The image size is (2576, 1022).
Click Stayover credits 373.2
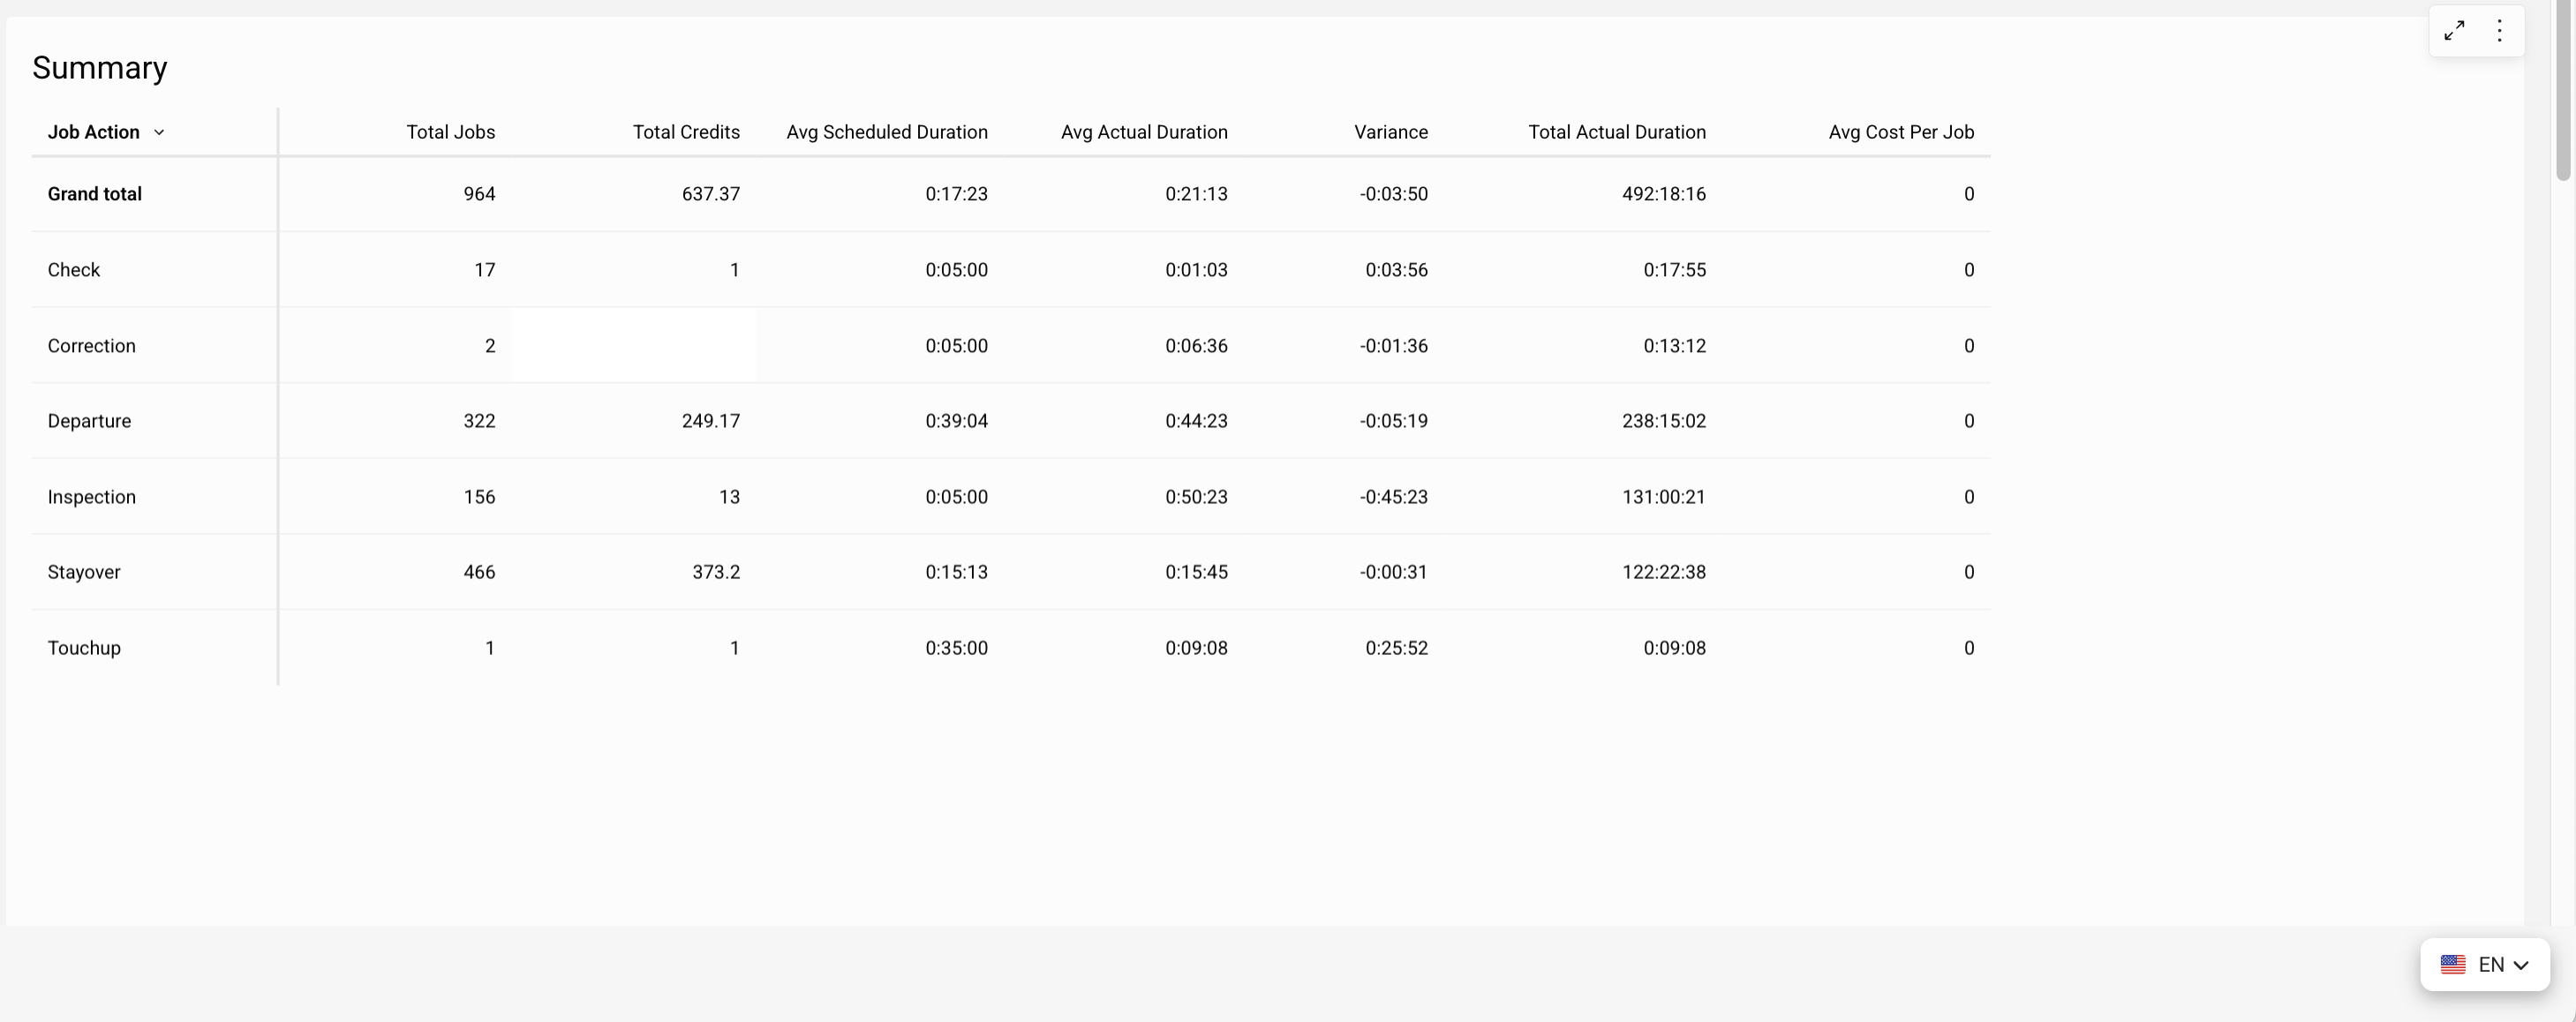coord(716,572)
